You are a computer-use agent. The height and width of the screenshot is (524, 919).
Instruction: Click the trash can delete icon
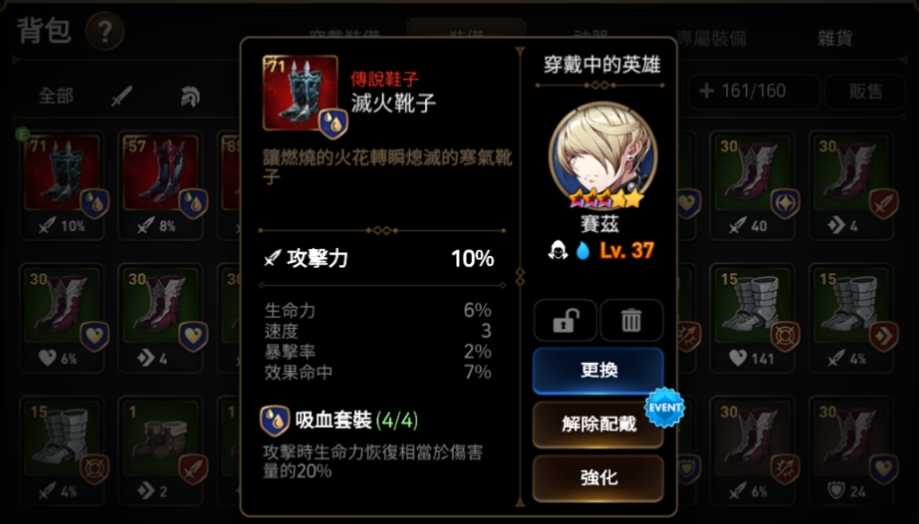pos(631,321)
